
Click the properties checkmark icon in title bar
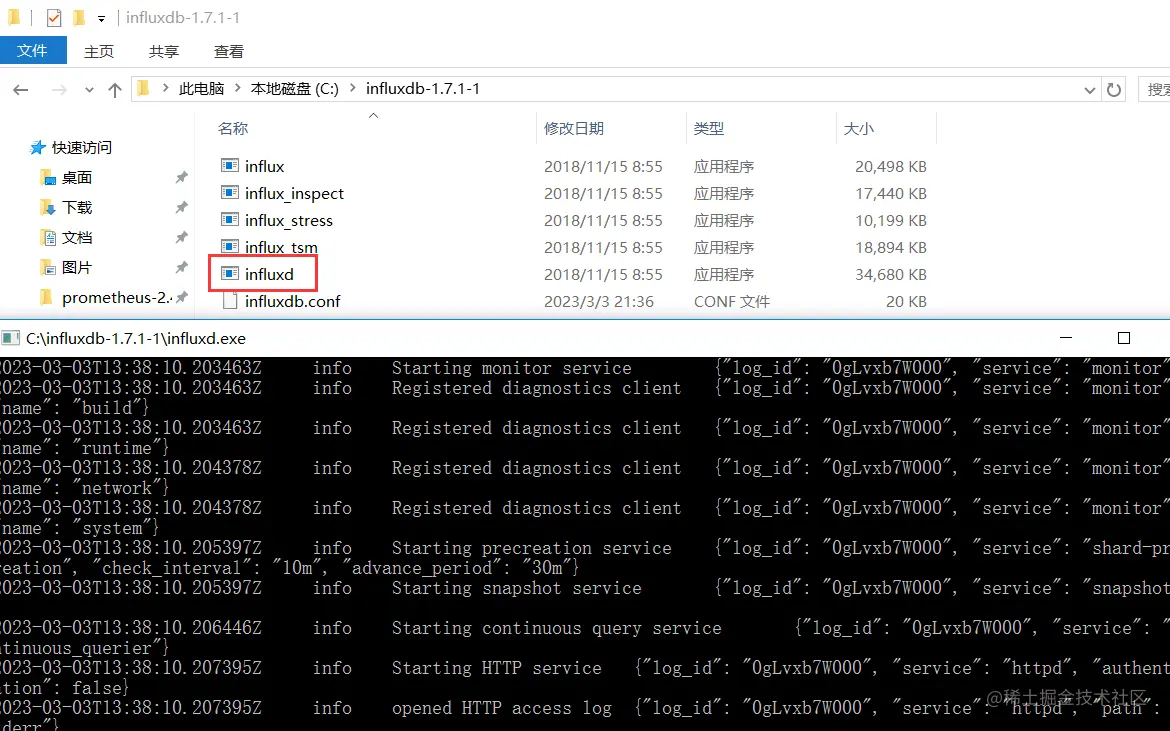coord(54,17)
